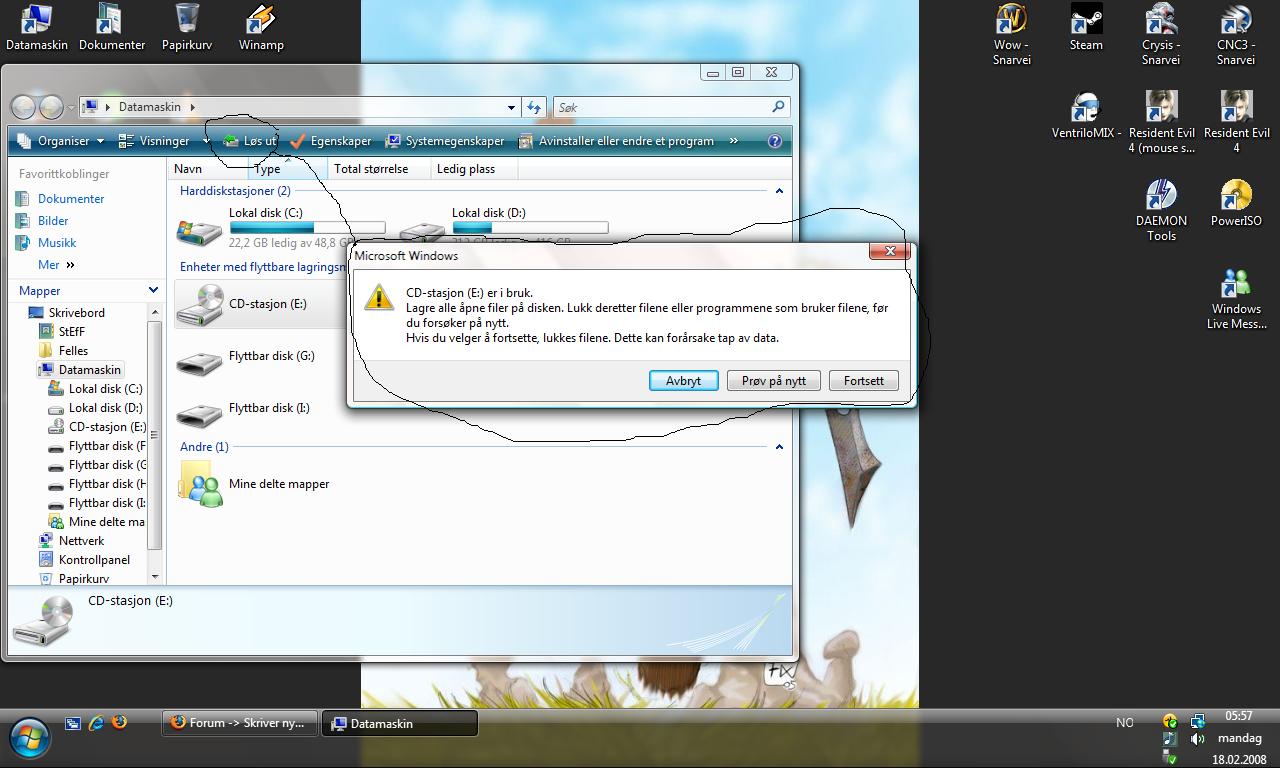Sort by the Ledig plass column
Screen dimensions: 1280x768
[473, 169]
